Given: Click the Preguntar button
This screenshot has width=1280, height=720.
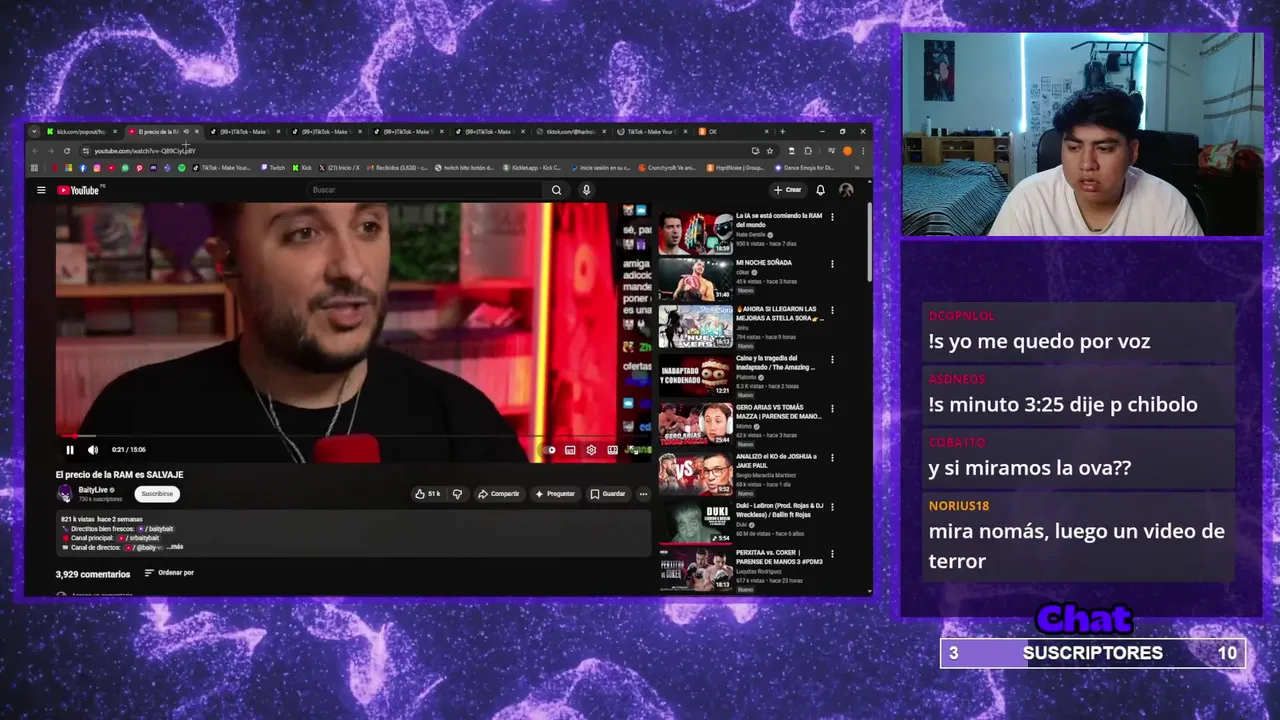Looking at the screenshot, I should pyautogui.click(x=555, y=494).
